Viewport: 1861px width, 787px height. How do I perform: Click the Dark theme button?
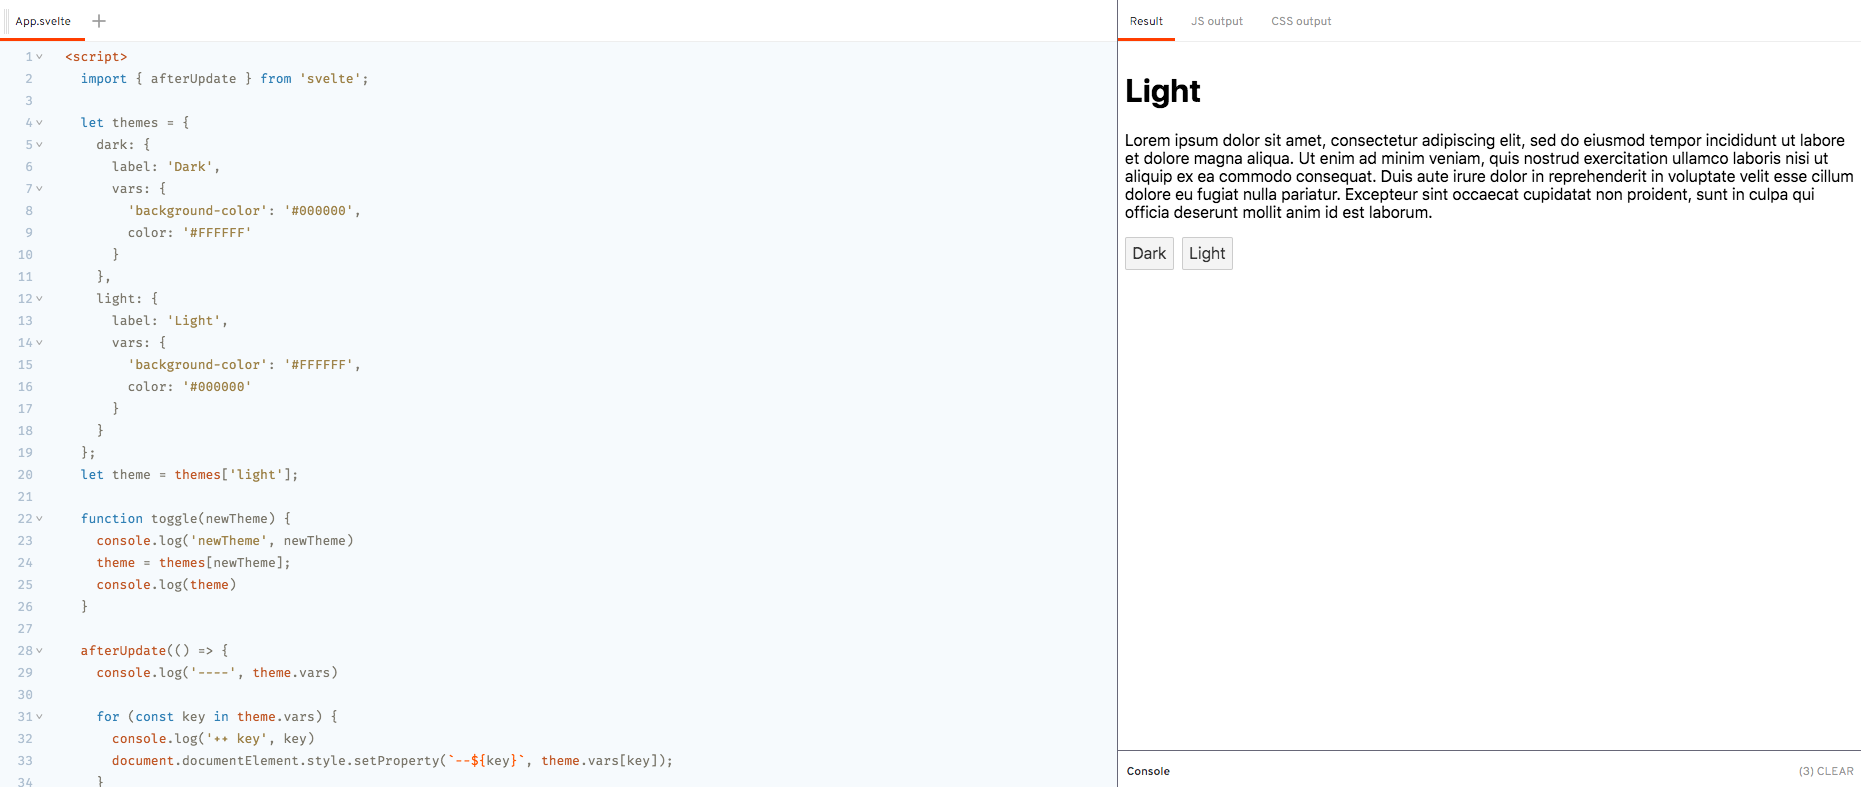click(x=1149, y=253)
